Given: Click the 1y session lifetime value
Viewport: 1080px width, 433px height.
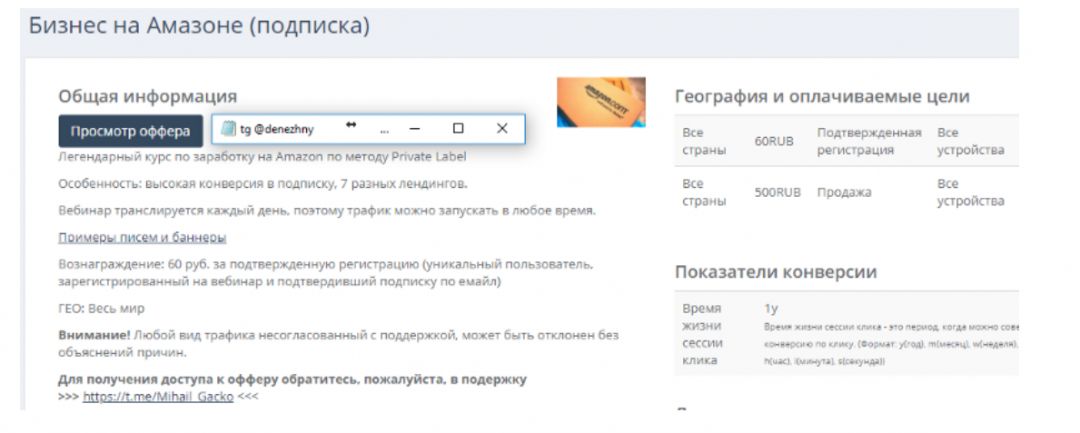Looking at the screenshot, I should (771, 308).
